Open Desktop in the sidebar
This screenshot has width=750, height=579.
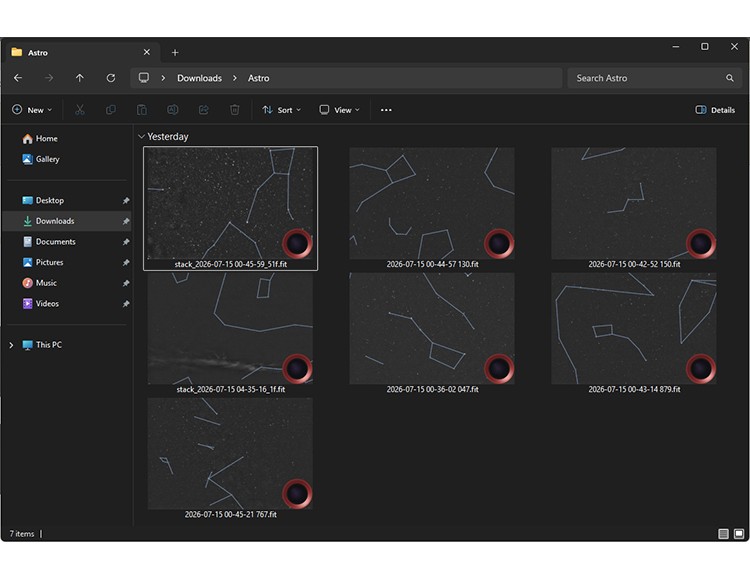pyautogui.click(x=67, y=200)
